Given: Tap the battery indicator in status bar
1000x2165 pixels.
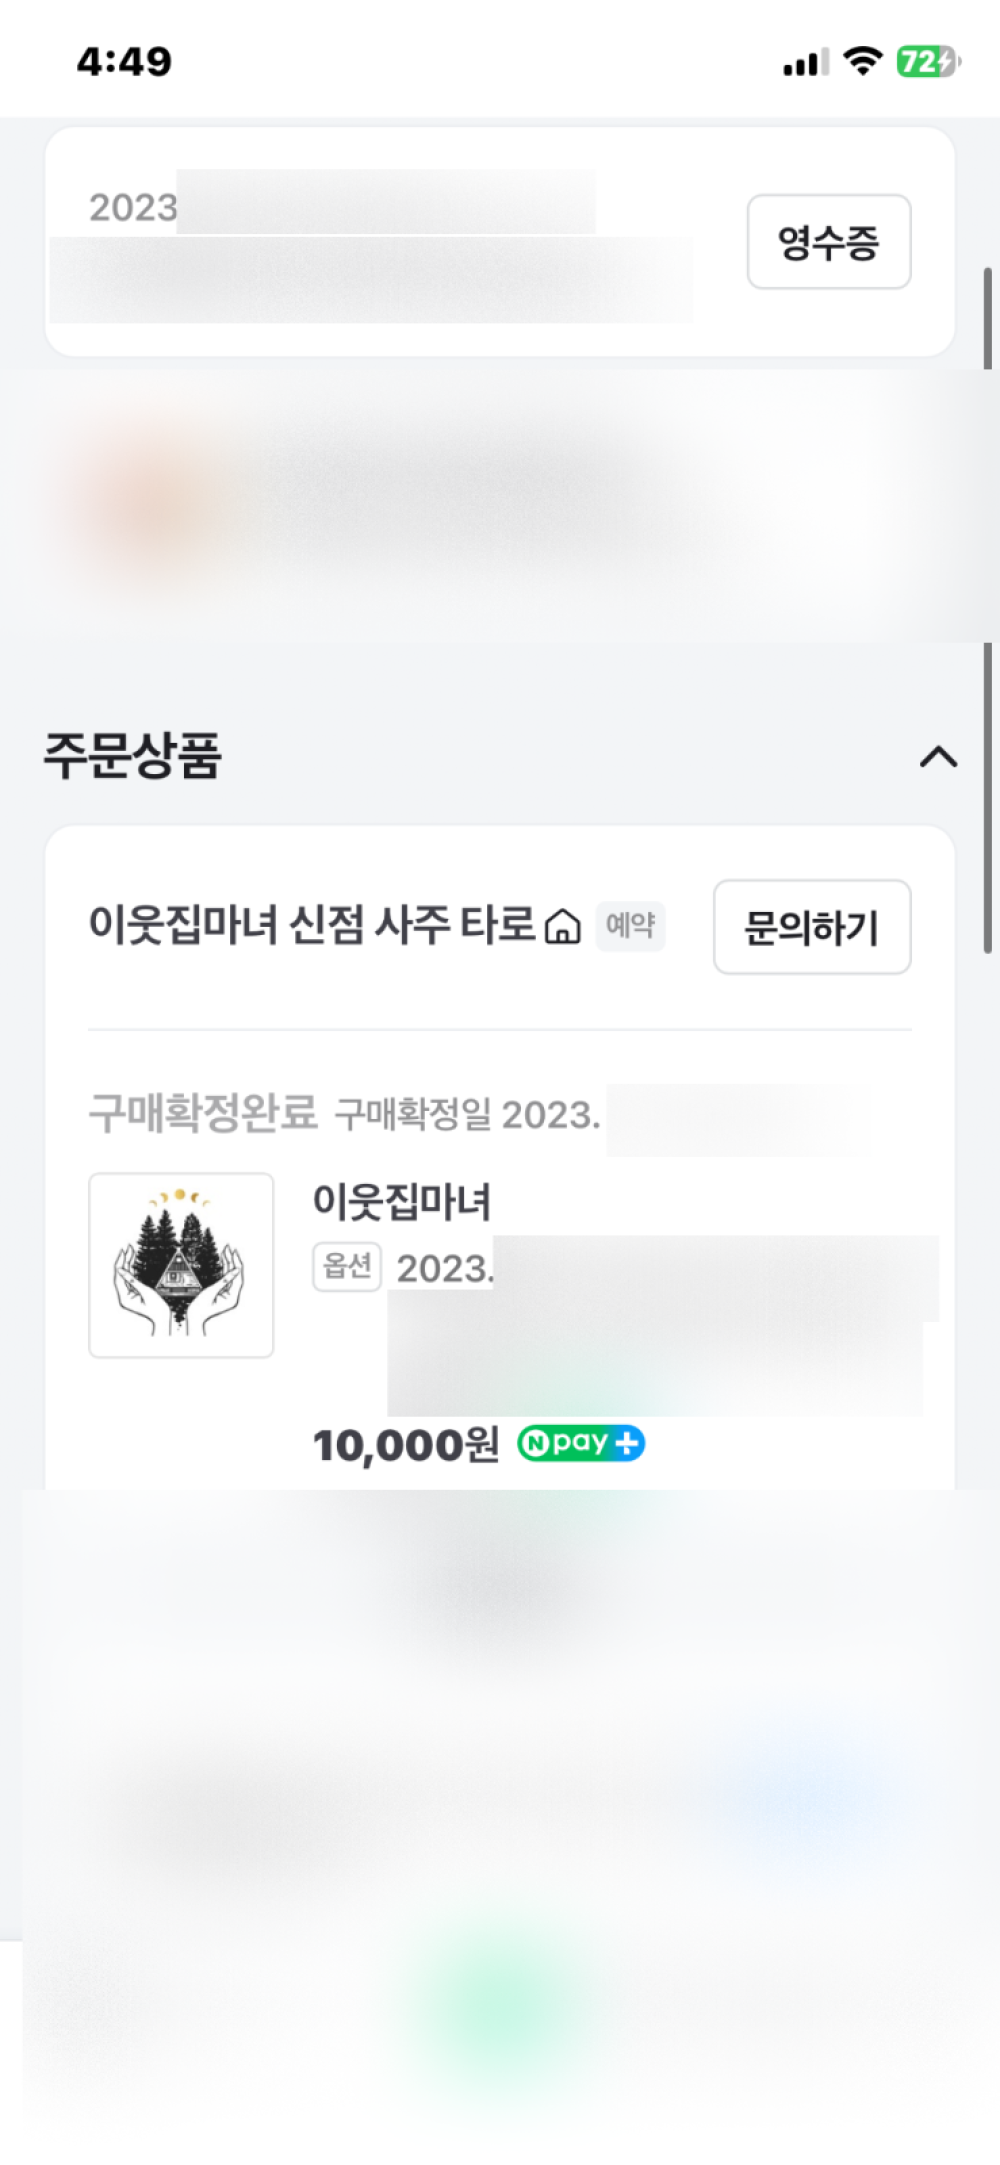Looking at the screenshot, I should click(x=928, y=61).
